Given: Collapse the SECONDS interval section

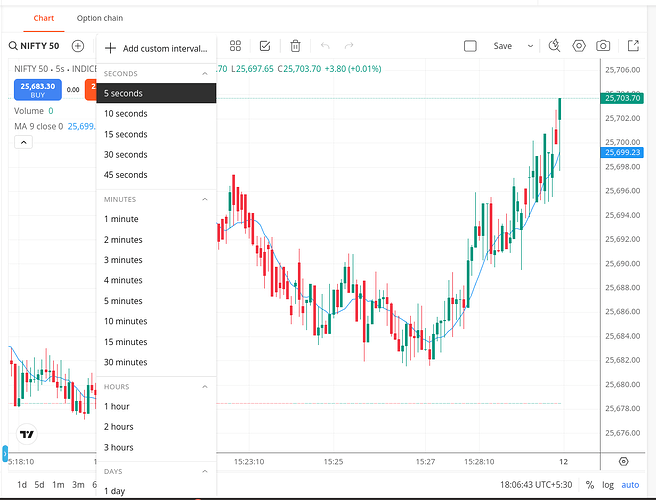Looking at the screenshot, I should (x=205, y=74).
